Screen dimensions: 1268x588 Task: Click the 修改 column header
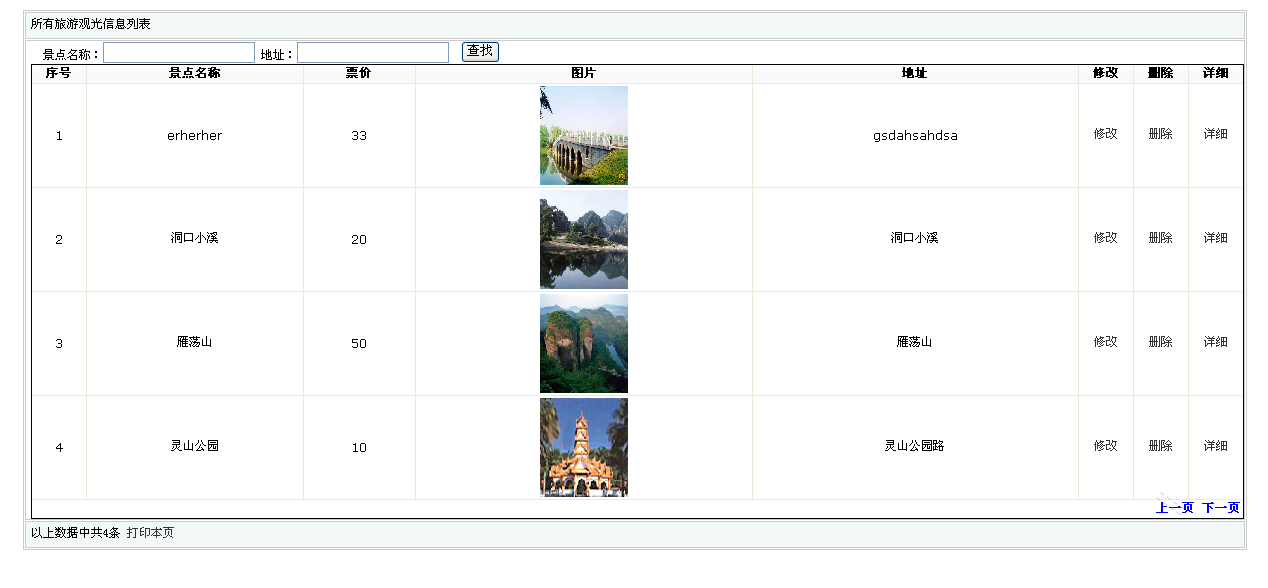pyautogui.click(x=1106, y=74)
